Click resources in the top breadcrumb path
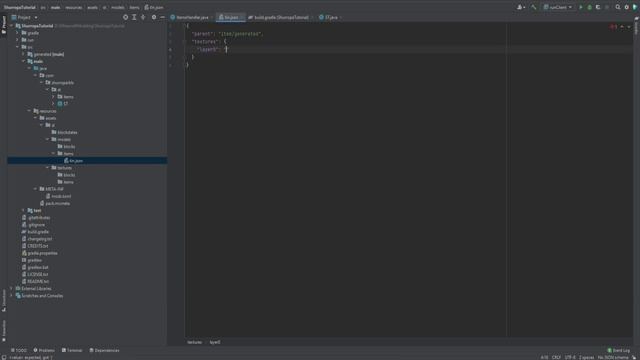The image size is (640, 360). pyautogui.click(x=73, y=7)
